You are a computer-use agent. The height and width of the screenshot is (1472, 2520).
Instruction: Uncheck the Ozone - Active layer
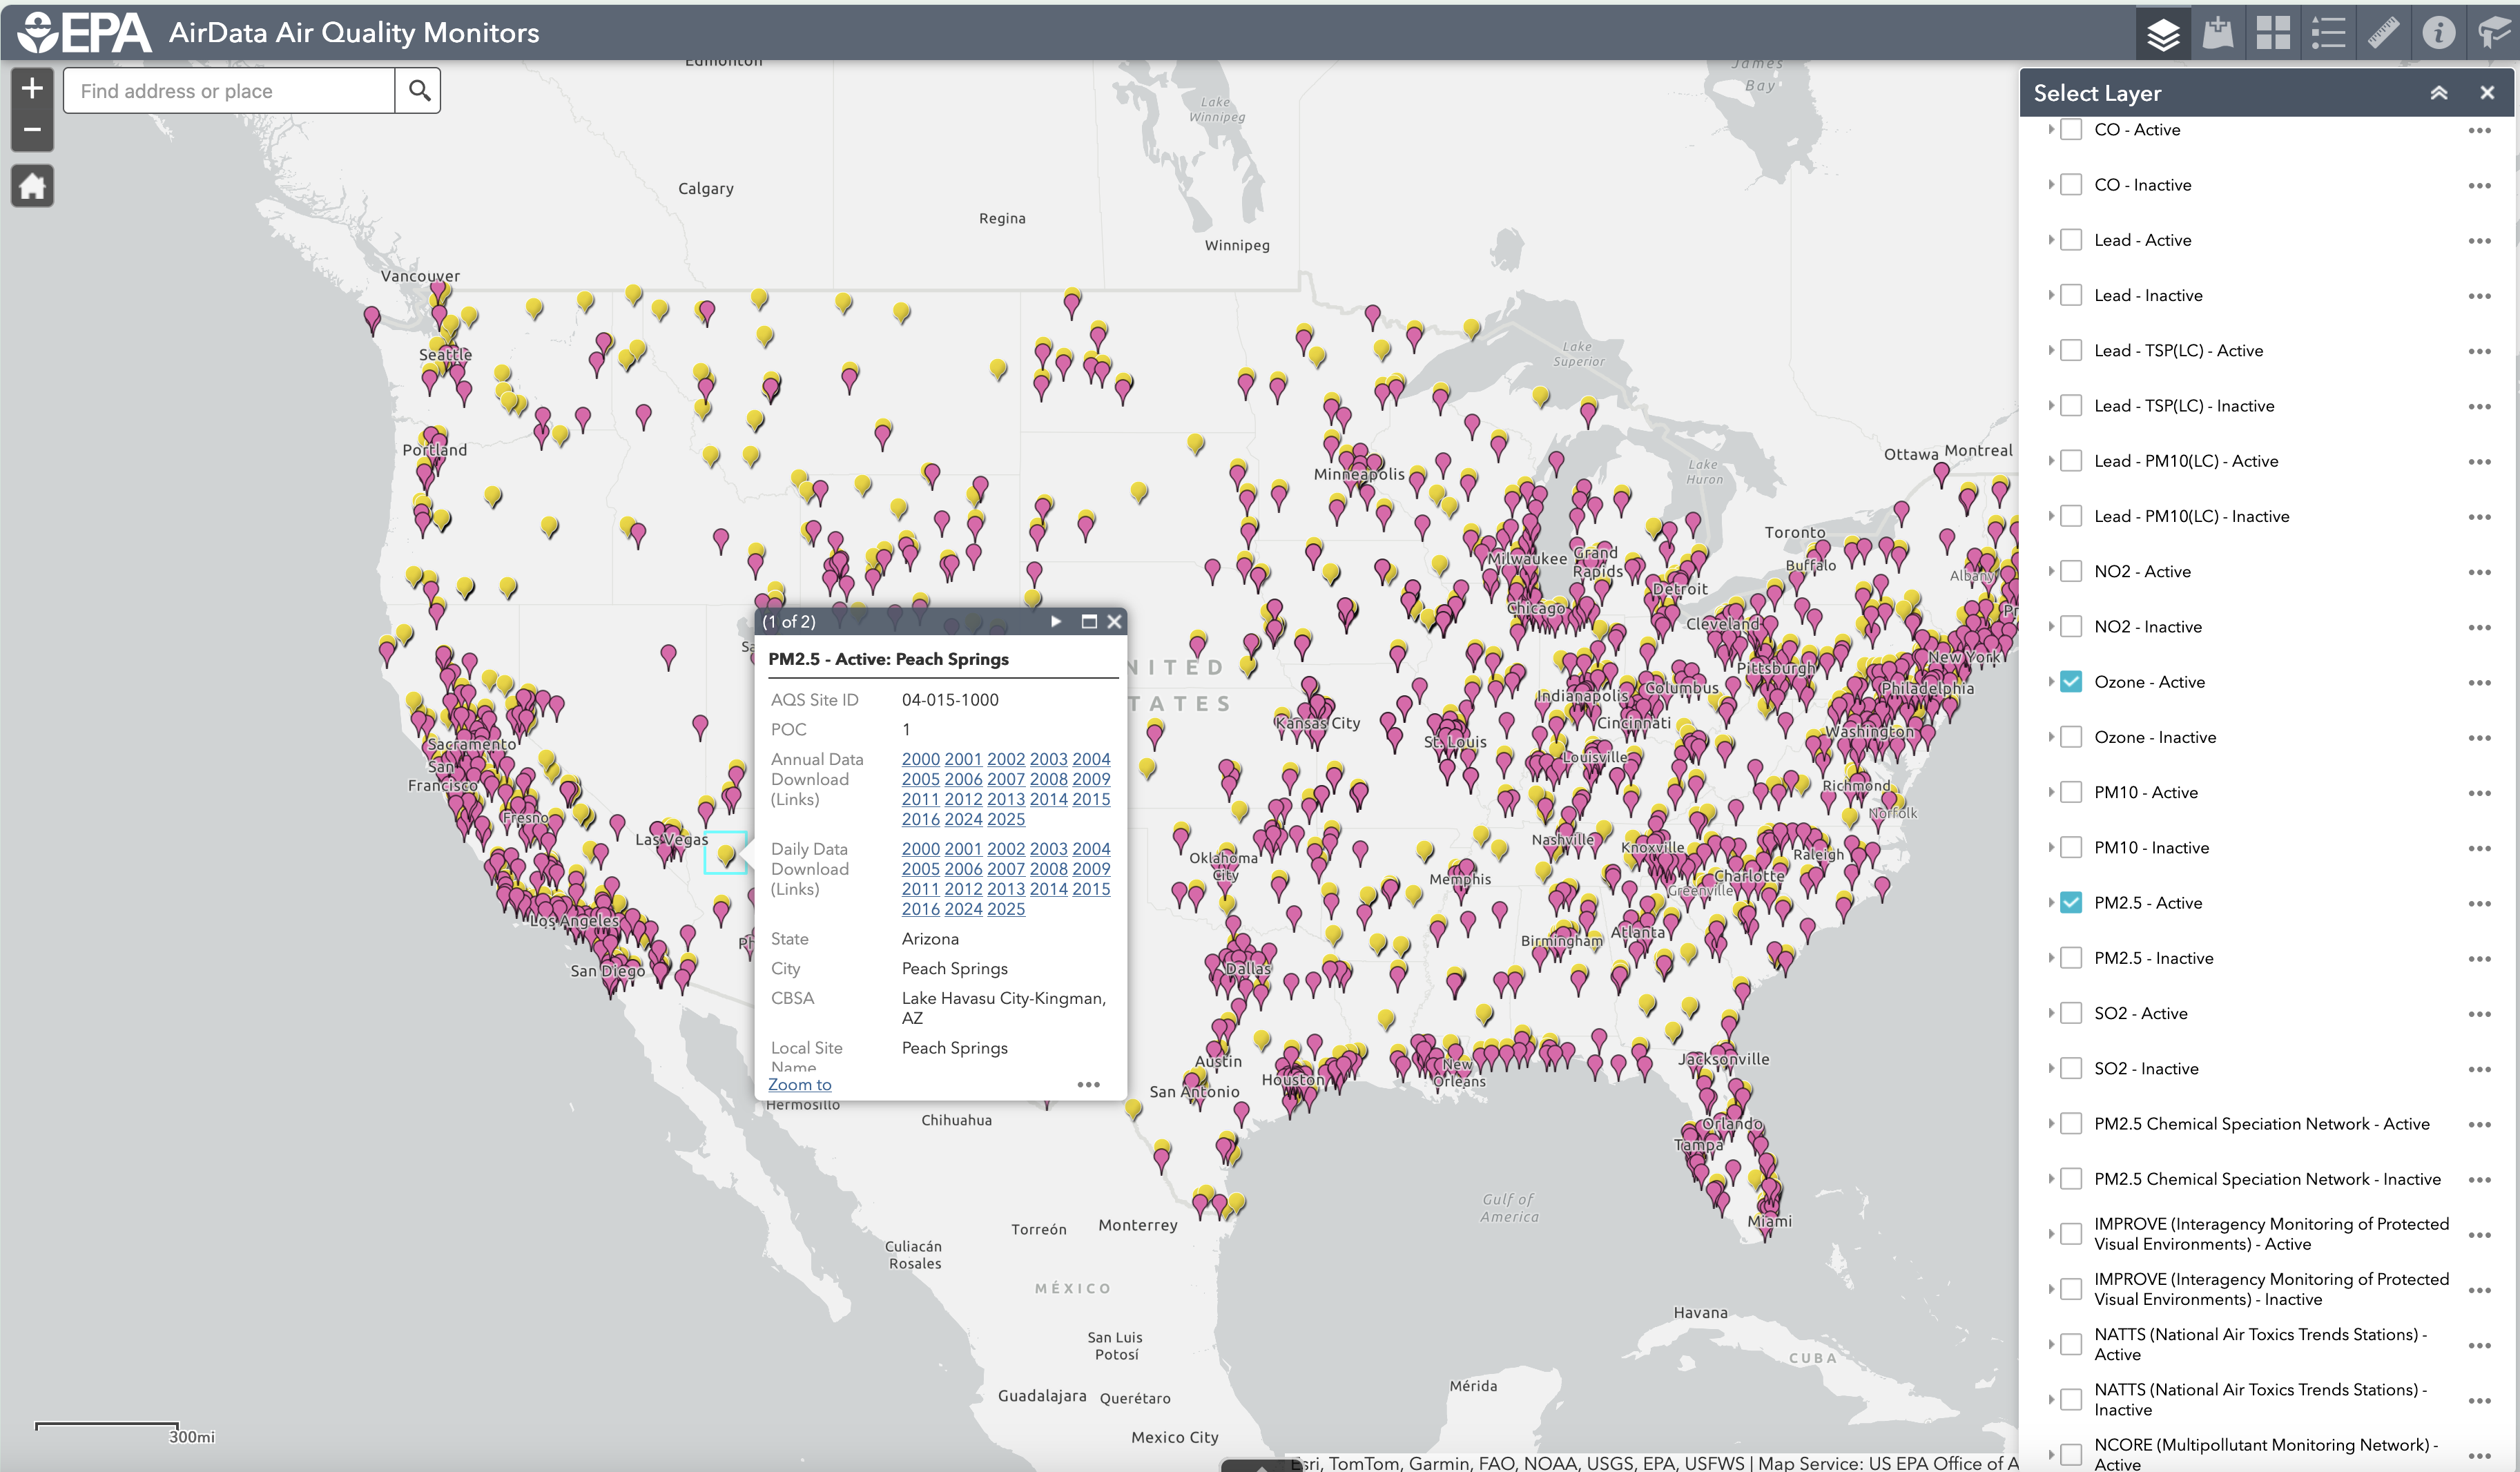(x=2072, y=682)
